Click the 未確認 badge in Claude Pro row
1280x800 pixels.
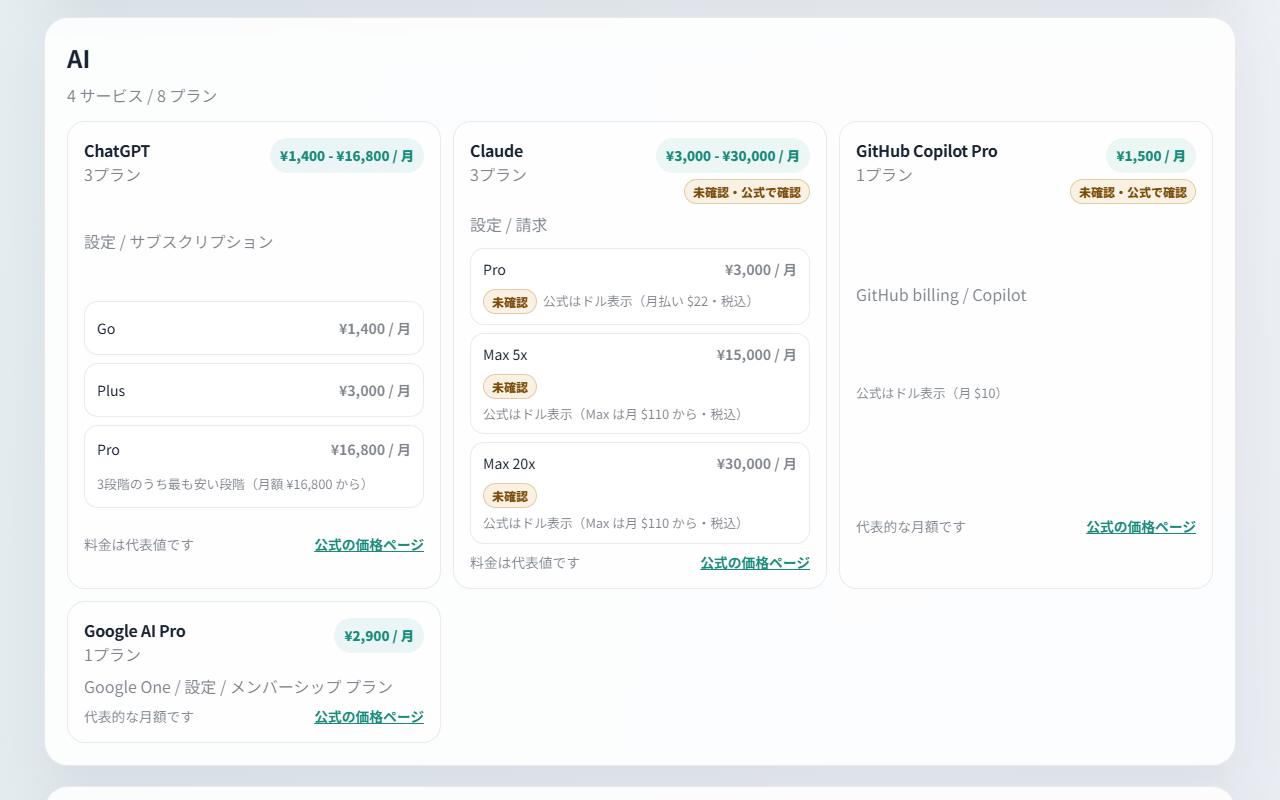point(510,302)
